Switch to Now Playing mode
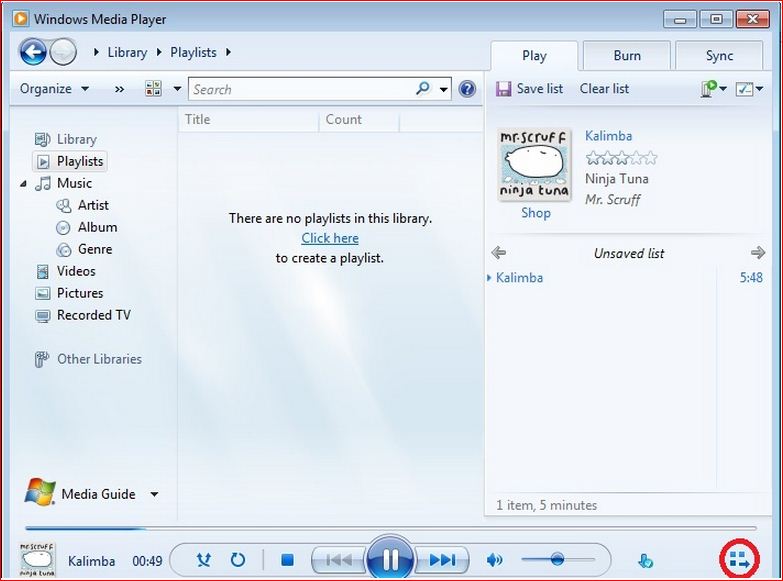This screenshot has width=783, height=581. pyautogui.click(x=740, y=560)
